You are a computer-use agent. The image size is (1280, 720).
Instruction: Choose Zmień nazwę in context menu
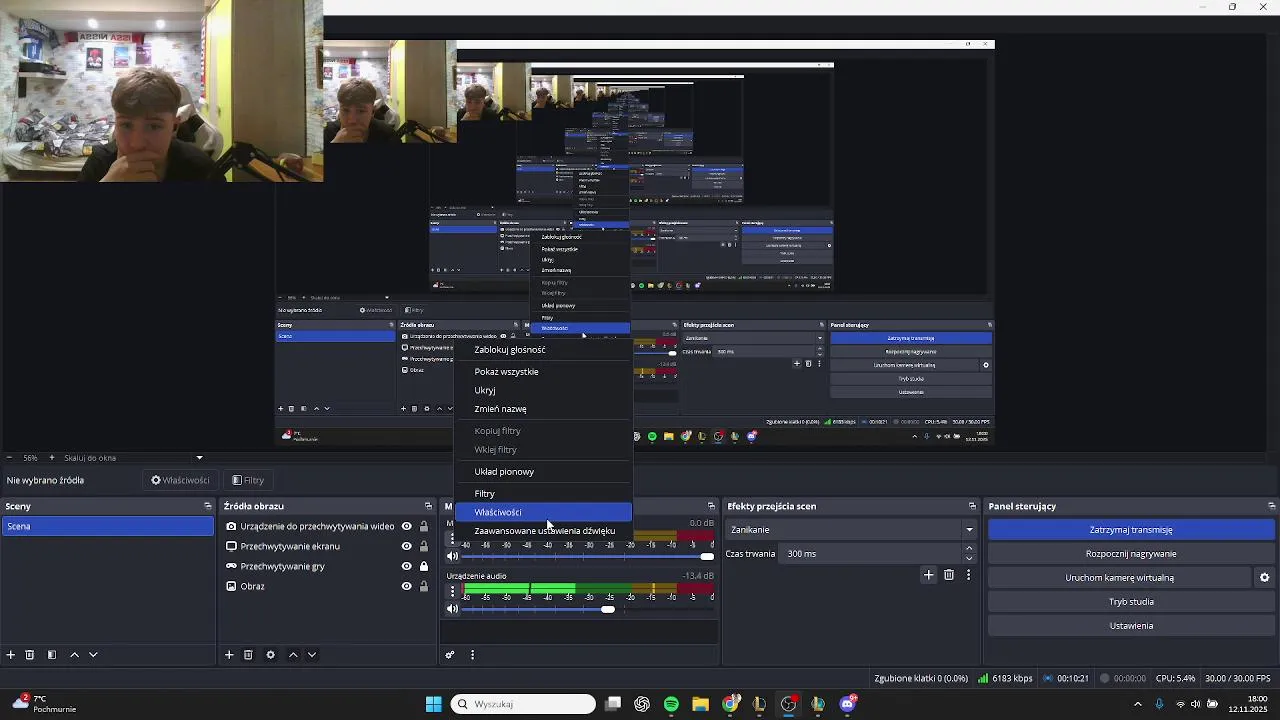pyautogui.click(x=544, y=409)
